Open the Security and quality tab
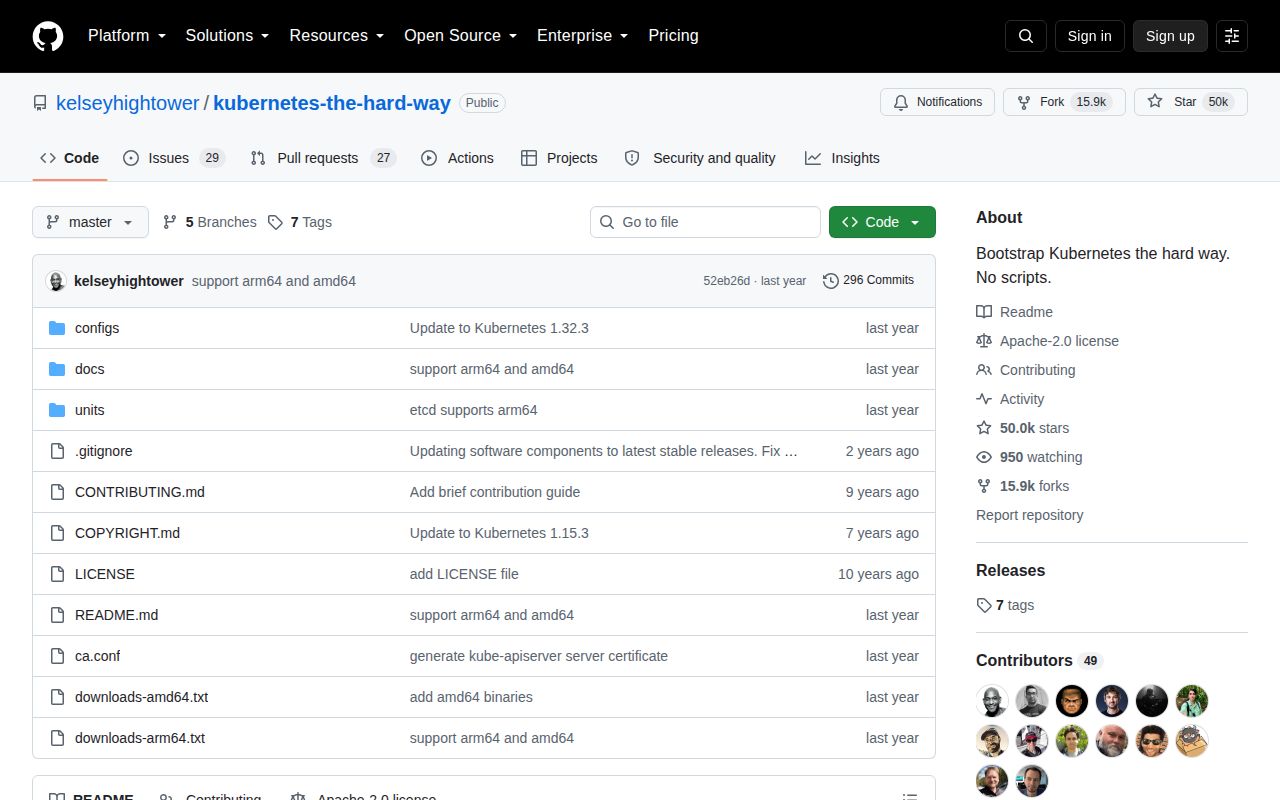Image resolution: width=1280 pixels, height=800 pixels. (x=700, y=158)
